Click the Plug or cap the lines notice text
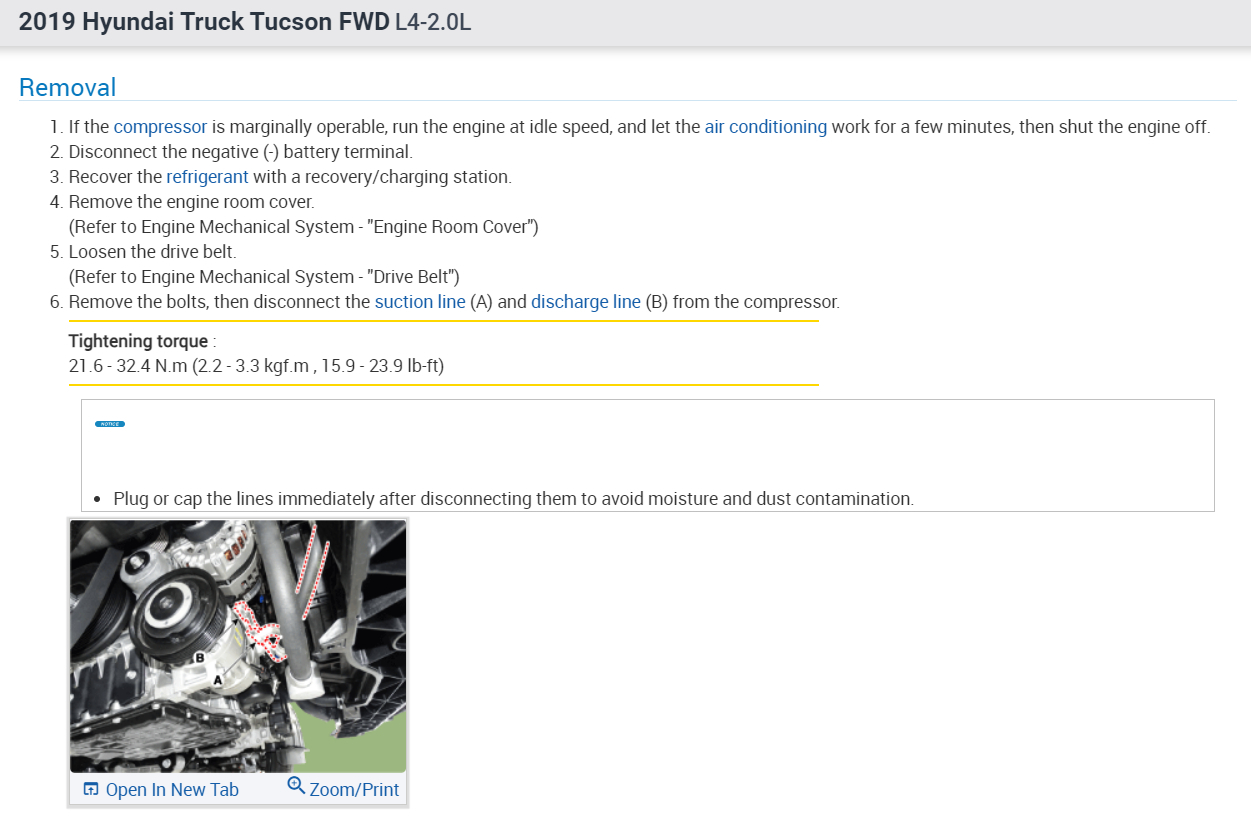The height and width of the screenshot is (824, 1251). click(513, 498)
